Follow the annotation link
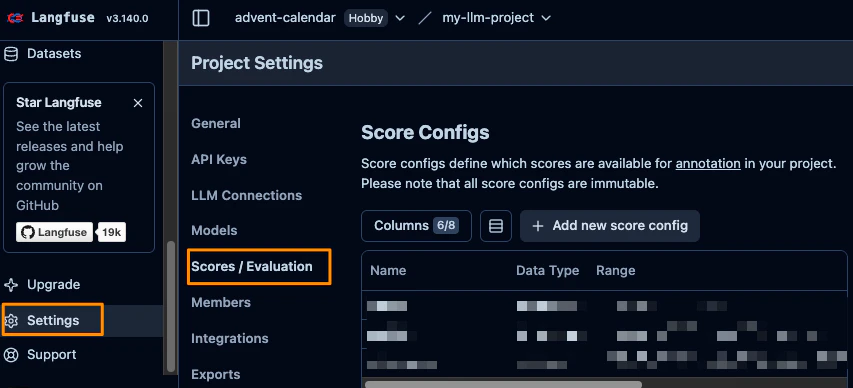 click(x=708, y=163)
